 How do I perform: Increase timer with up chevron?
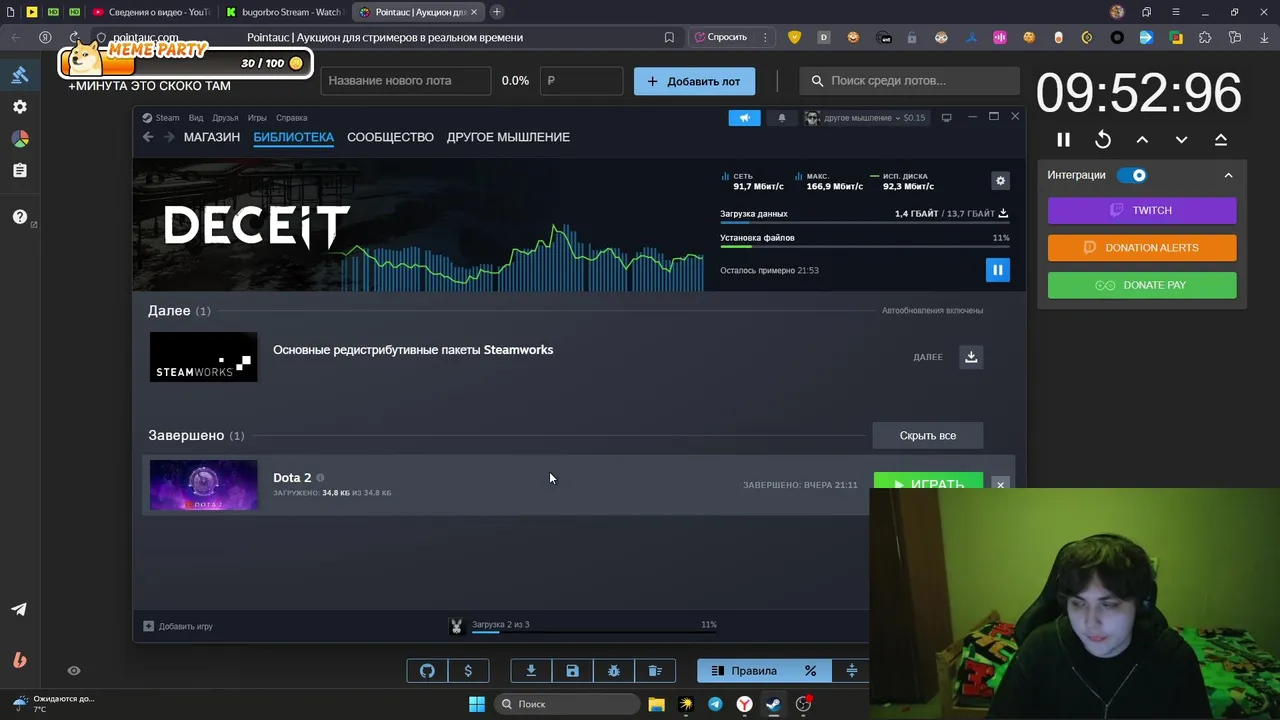(x=1142, y=140)
